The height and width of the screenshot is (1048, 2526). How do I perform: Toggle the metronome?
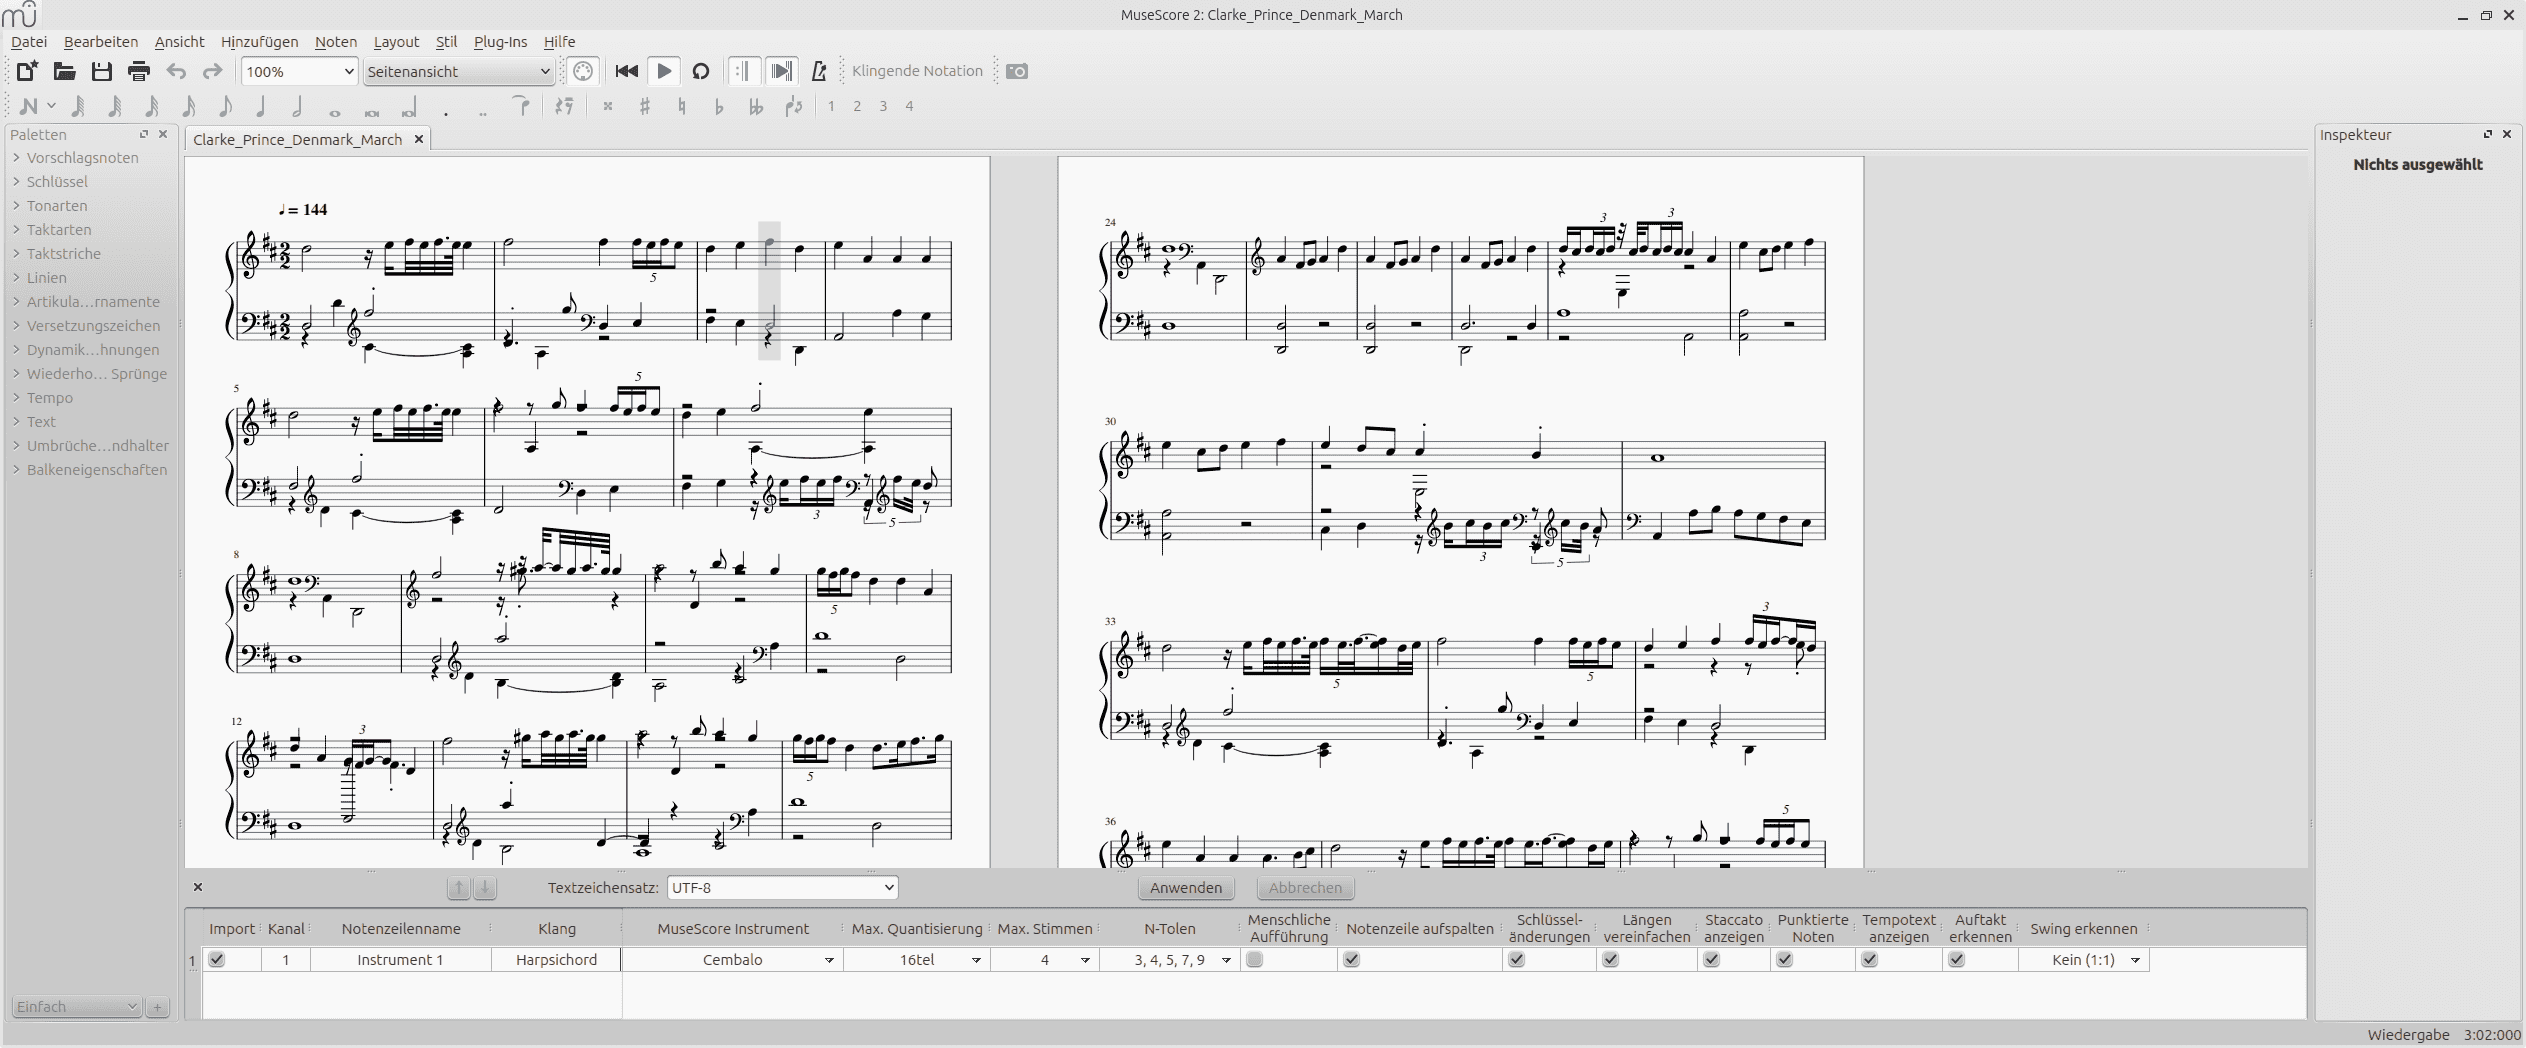pos(819,71)
